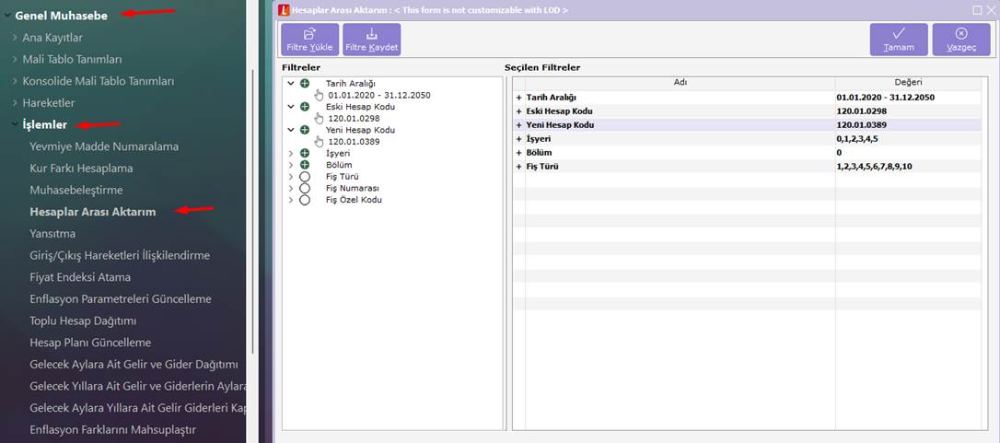This screenshot has height=443, width=1000.
Task: Toggle the İşyeri filter green plus icon
Action: coord(305,153)
